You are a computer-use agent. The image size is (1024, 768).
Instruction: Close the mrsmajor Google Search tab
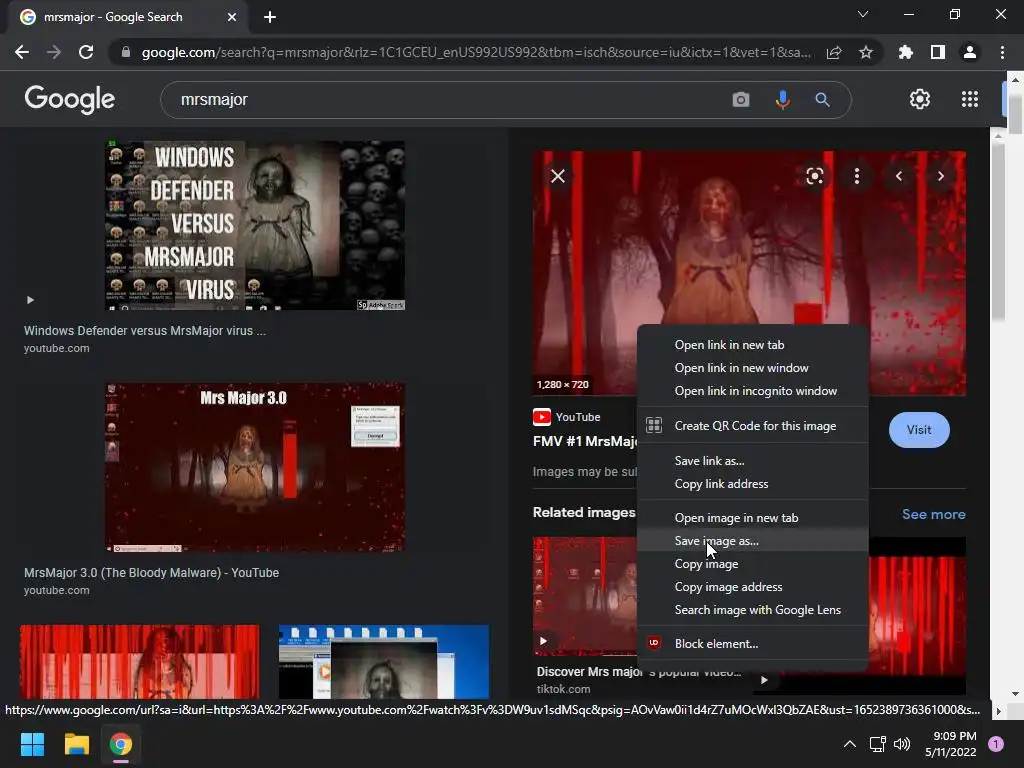232,17
